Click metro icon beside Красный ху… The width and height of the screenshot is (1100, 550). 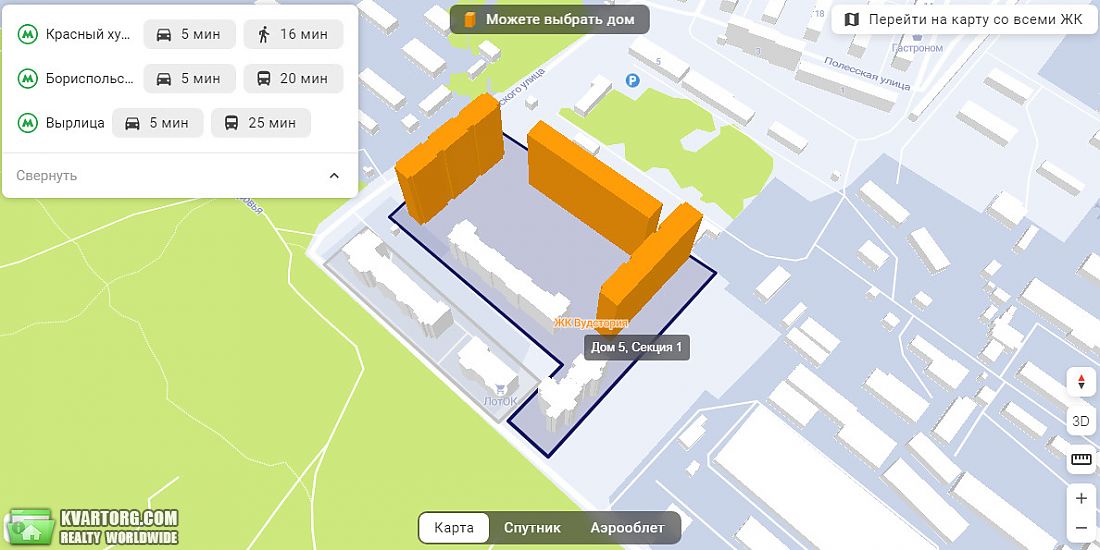tap(27, 34)
